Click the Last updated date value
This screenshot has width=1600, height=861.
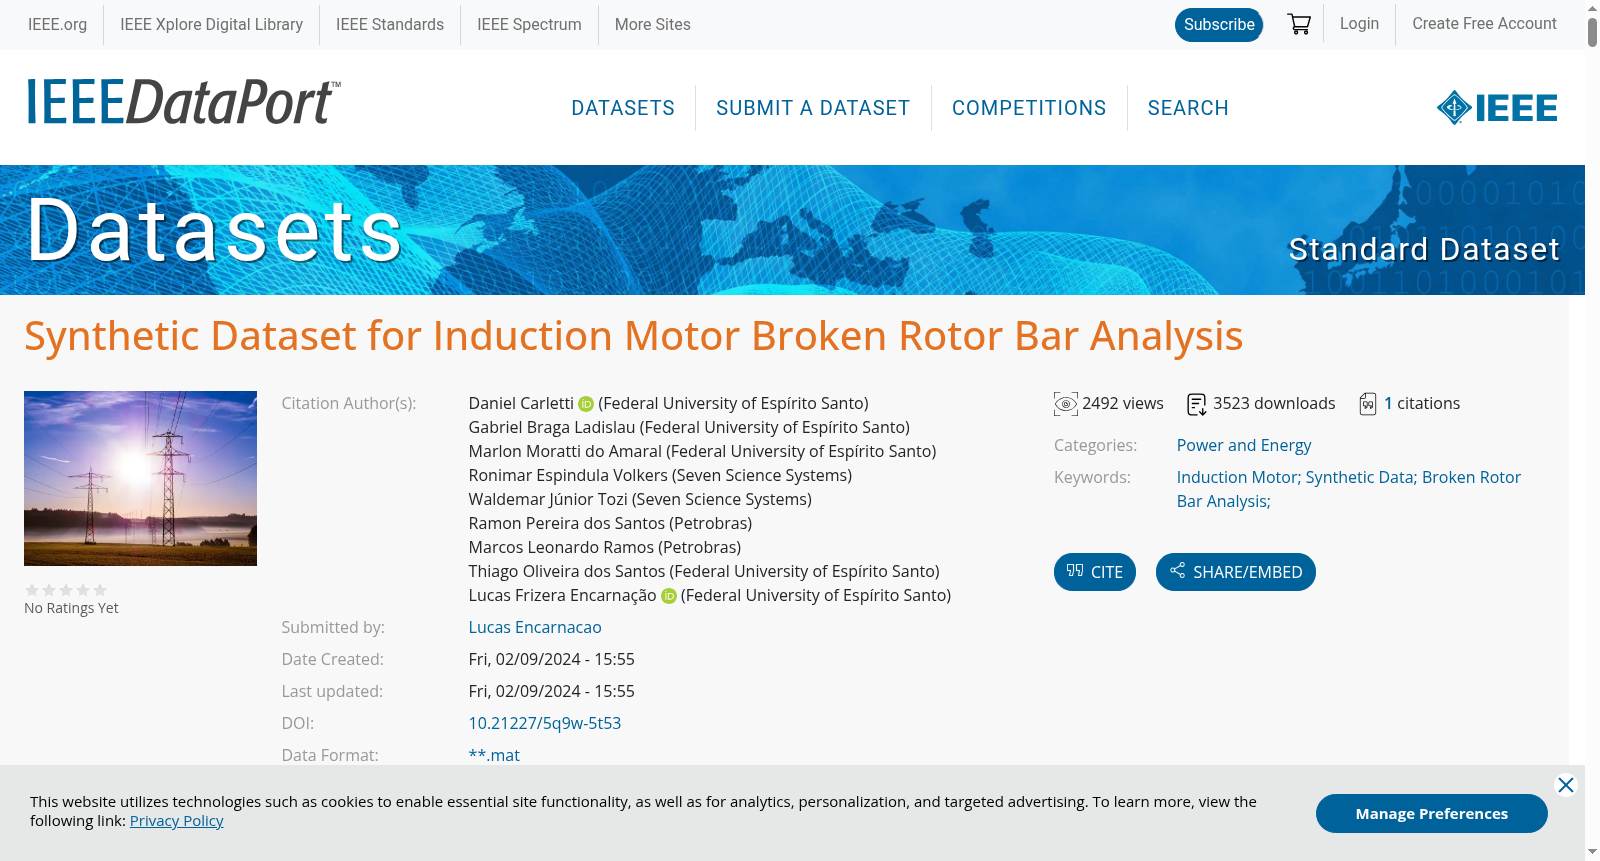coord(552,691)
